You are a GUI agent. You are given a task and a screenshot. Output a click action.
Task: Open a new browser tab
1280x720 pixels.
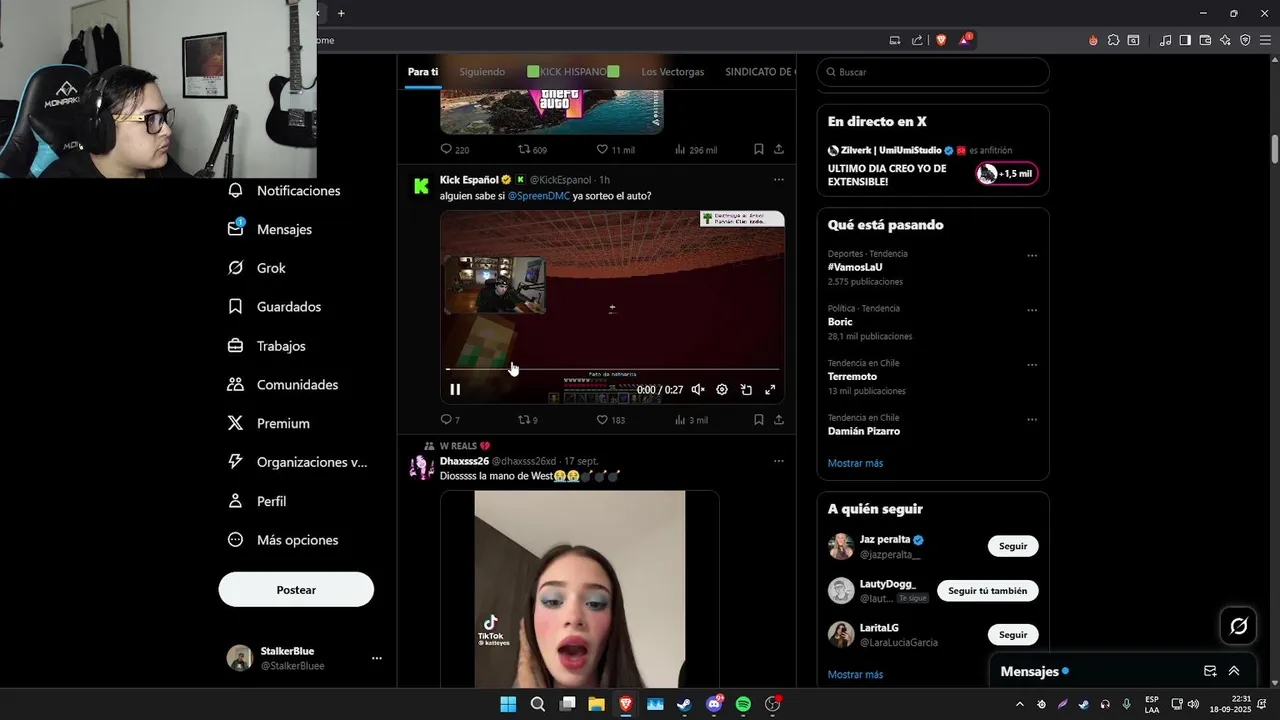coord(341,13)
